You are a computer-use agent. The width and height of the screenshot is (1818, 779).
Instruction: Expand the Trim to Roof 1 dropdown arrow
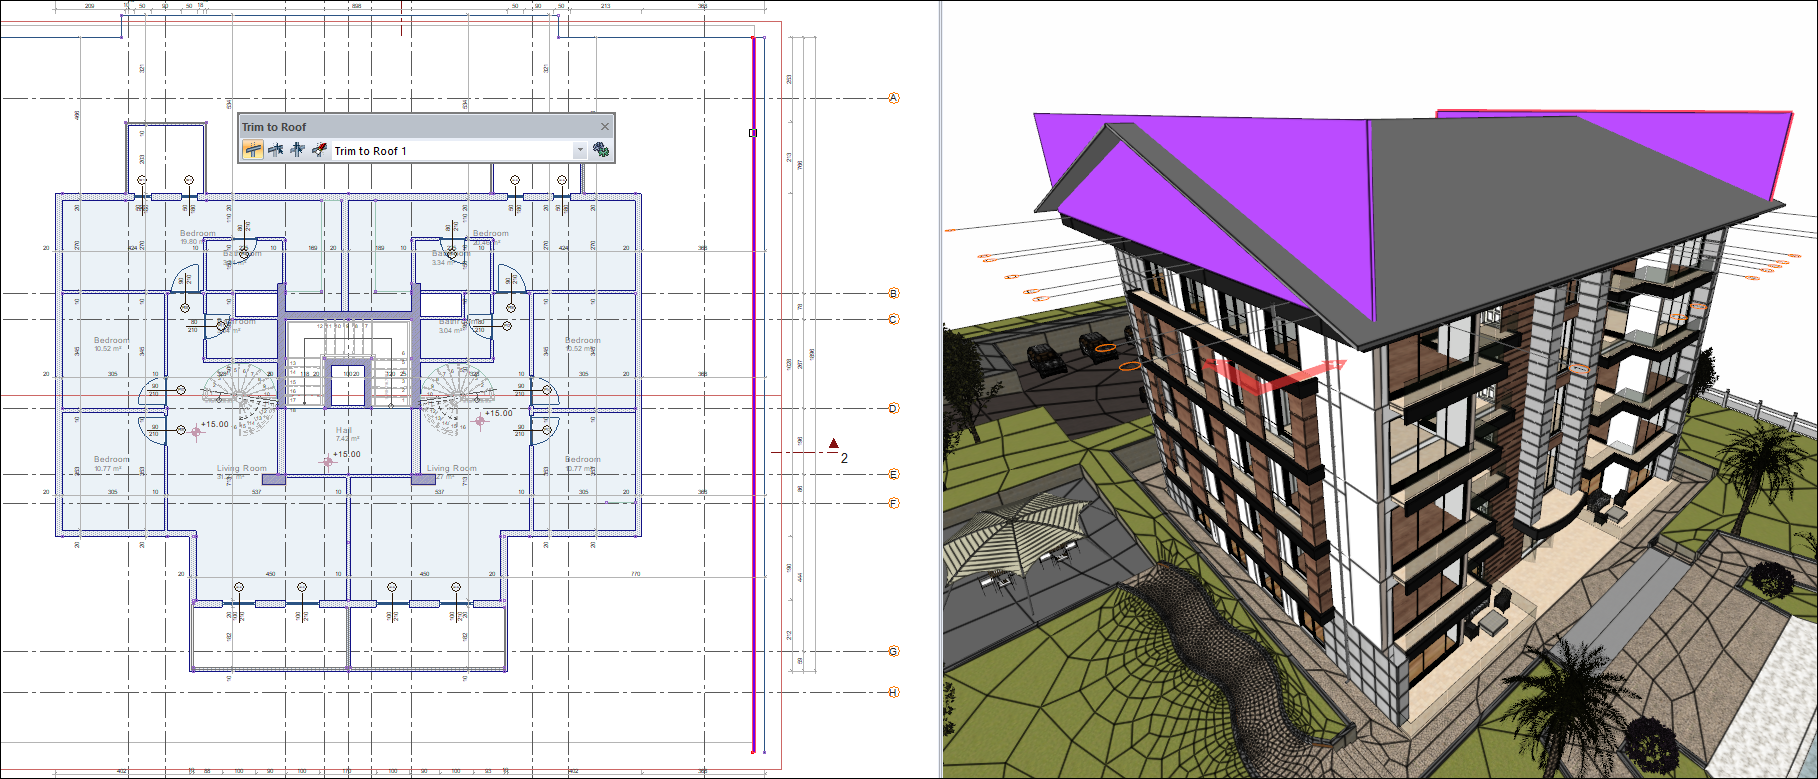(580, 150)
